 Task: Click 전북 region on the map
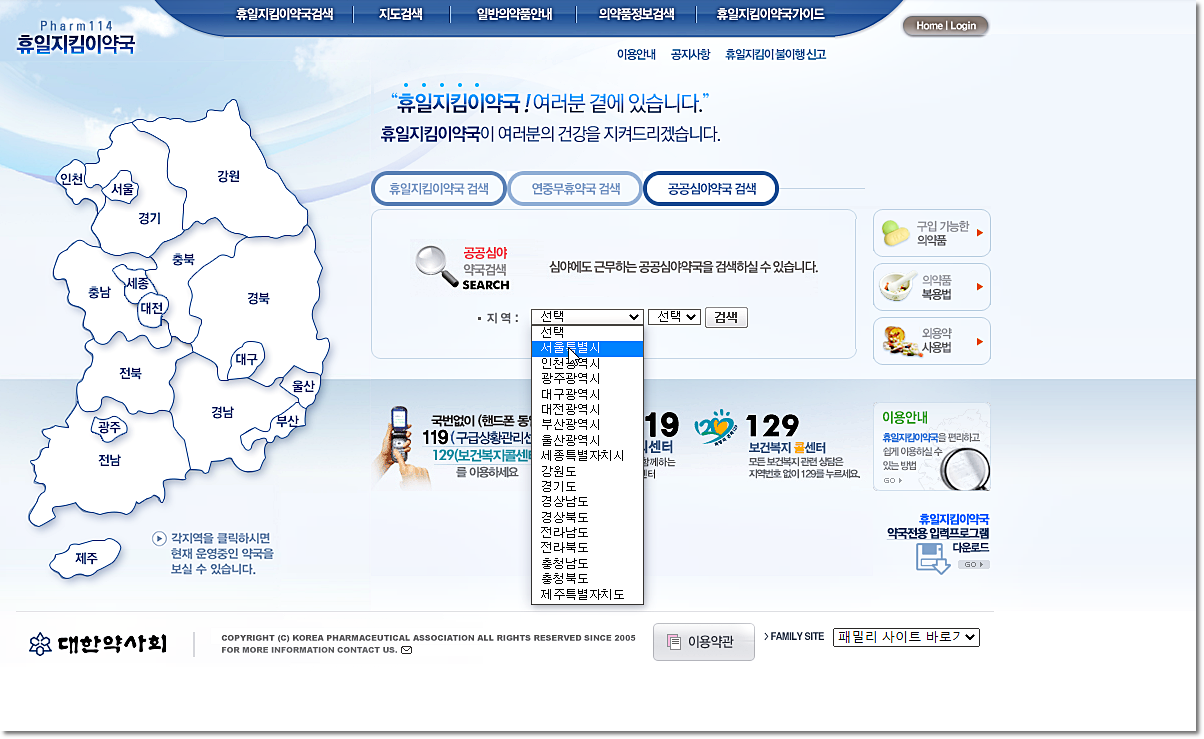[x=130, y=373]
